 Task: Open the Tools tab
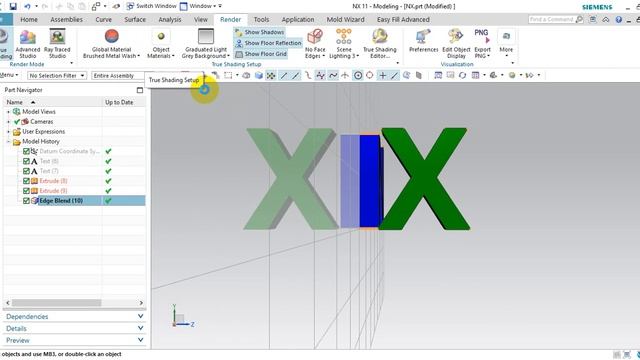coord(261,19)
